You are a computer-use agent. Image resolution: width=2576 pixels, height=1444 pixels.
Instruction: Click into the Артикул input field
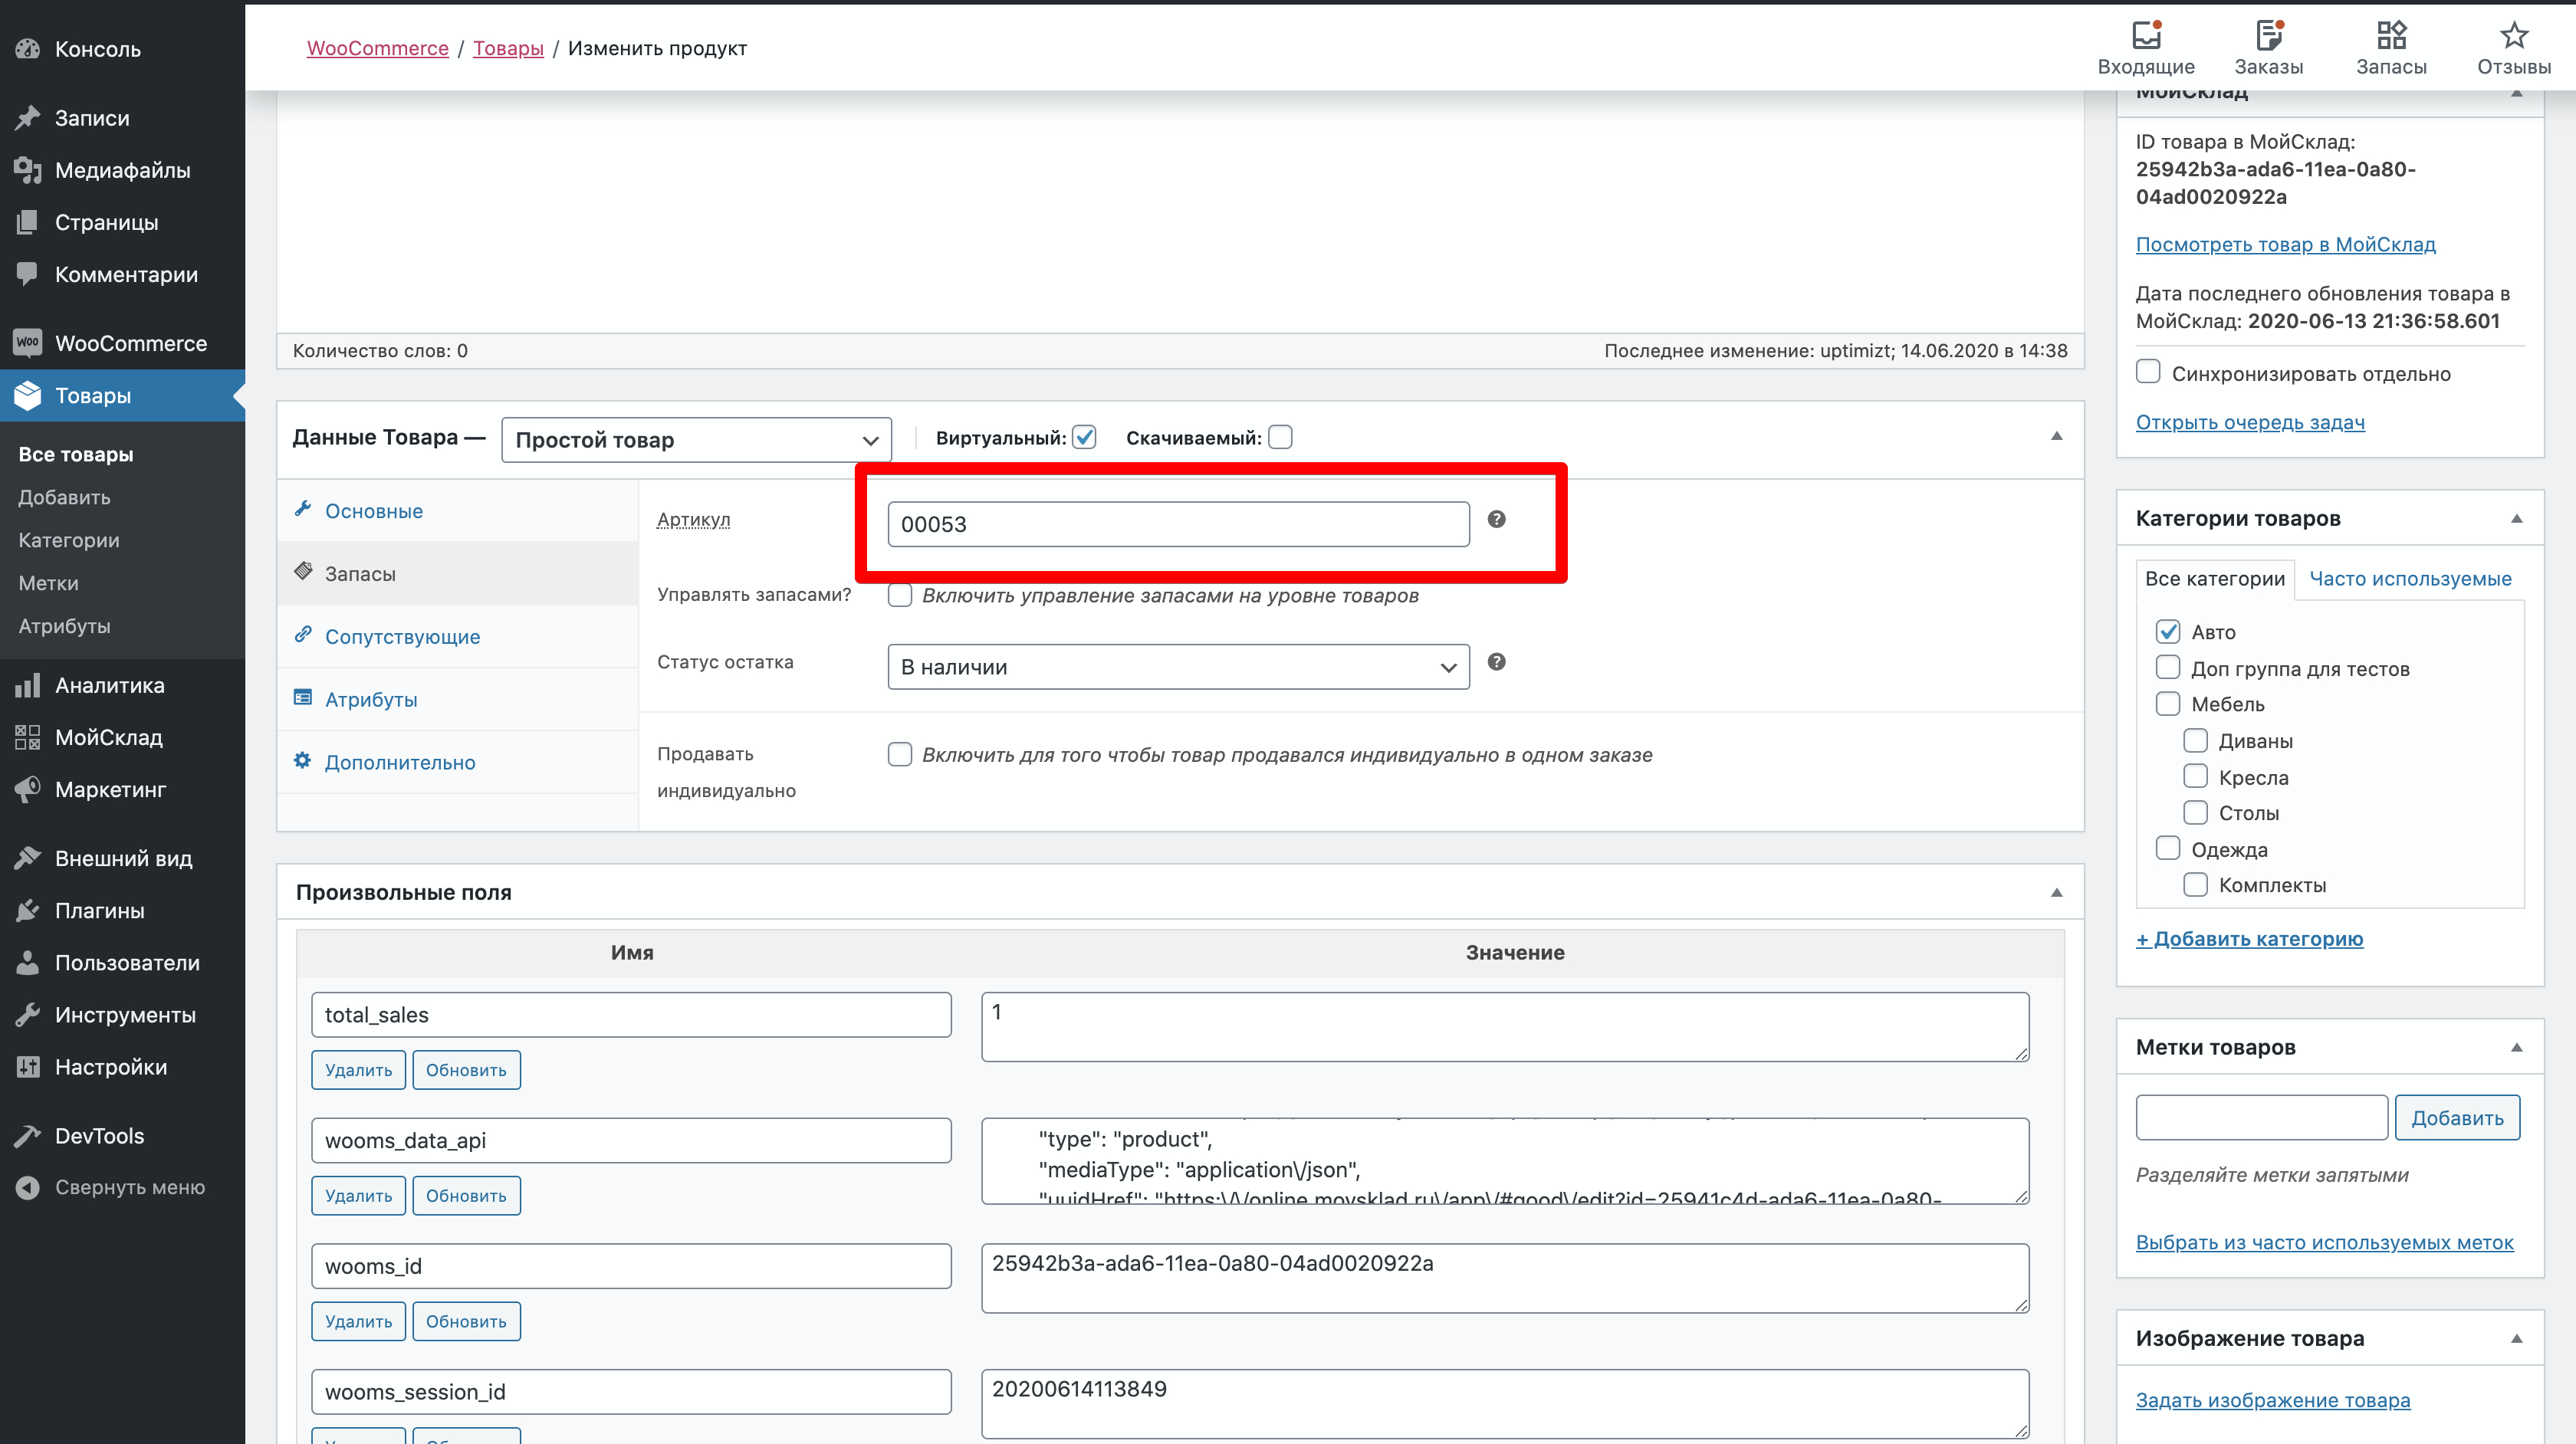click(x=1177, y=524)
